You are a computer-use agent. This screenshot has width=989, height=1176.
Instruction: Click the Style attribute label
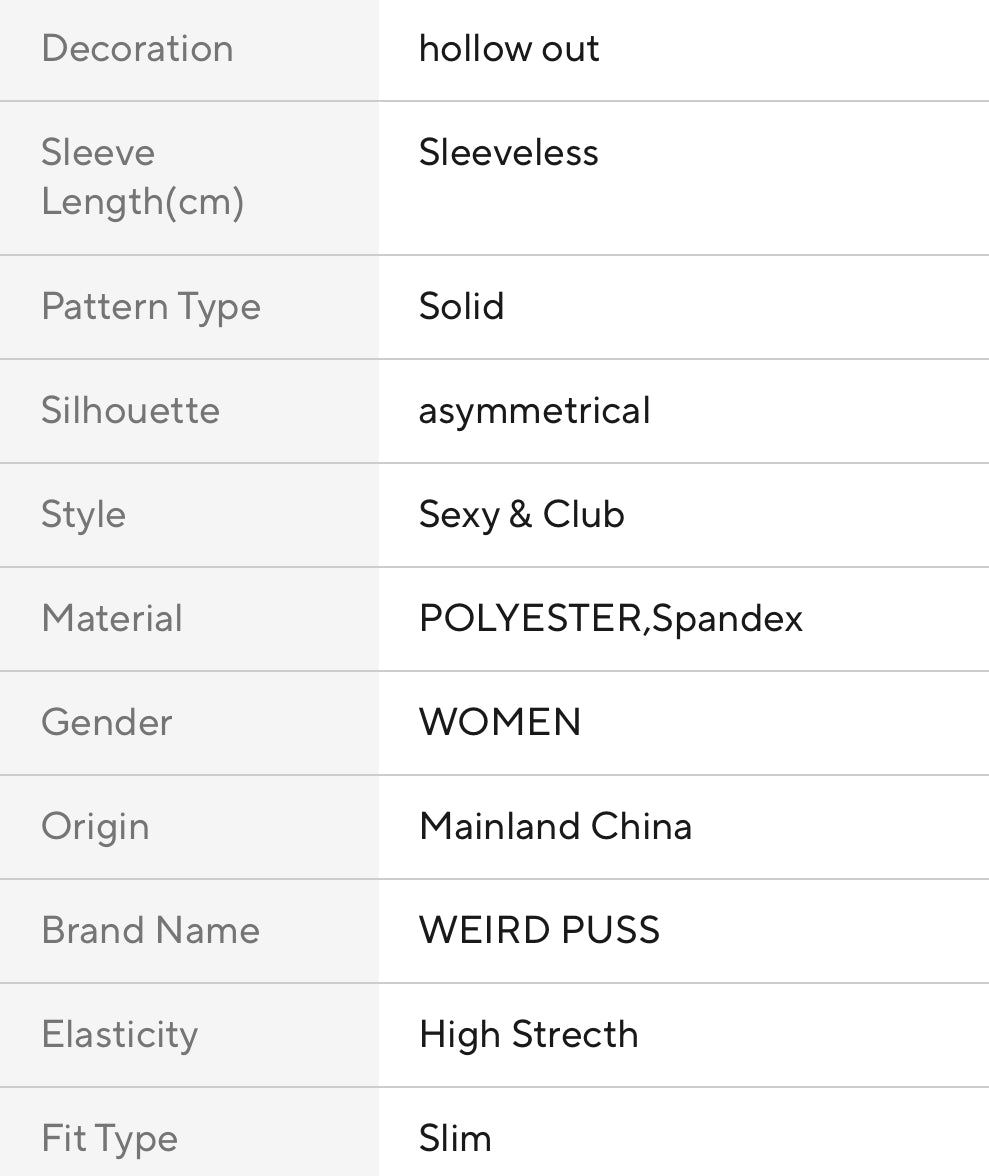(x=83, y=515)
